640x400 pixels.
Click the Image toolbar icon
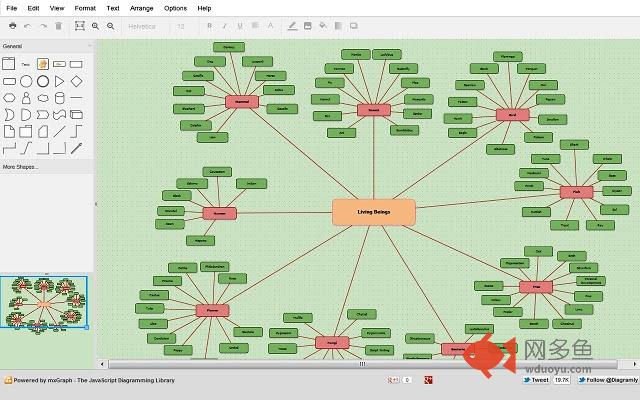point(308,26)
